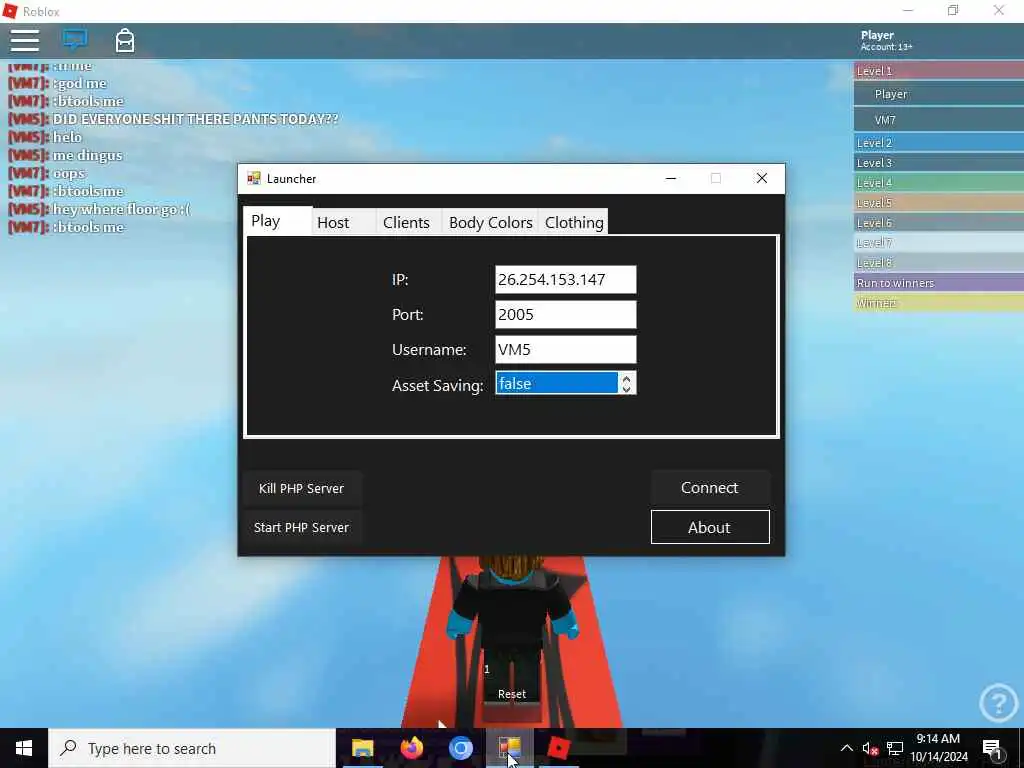The width and height of the screenshot is (1024, 768).
Task: Select Level 5 team in leaderboard
Action: pyautogui.click(x=938, y=202)
